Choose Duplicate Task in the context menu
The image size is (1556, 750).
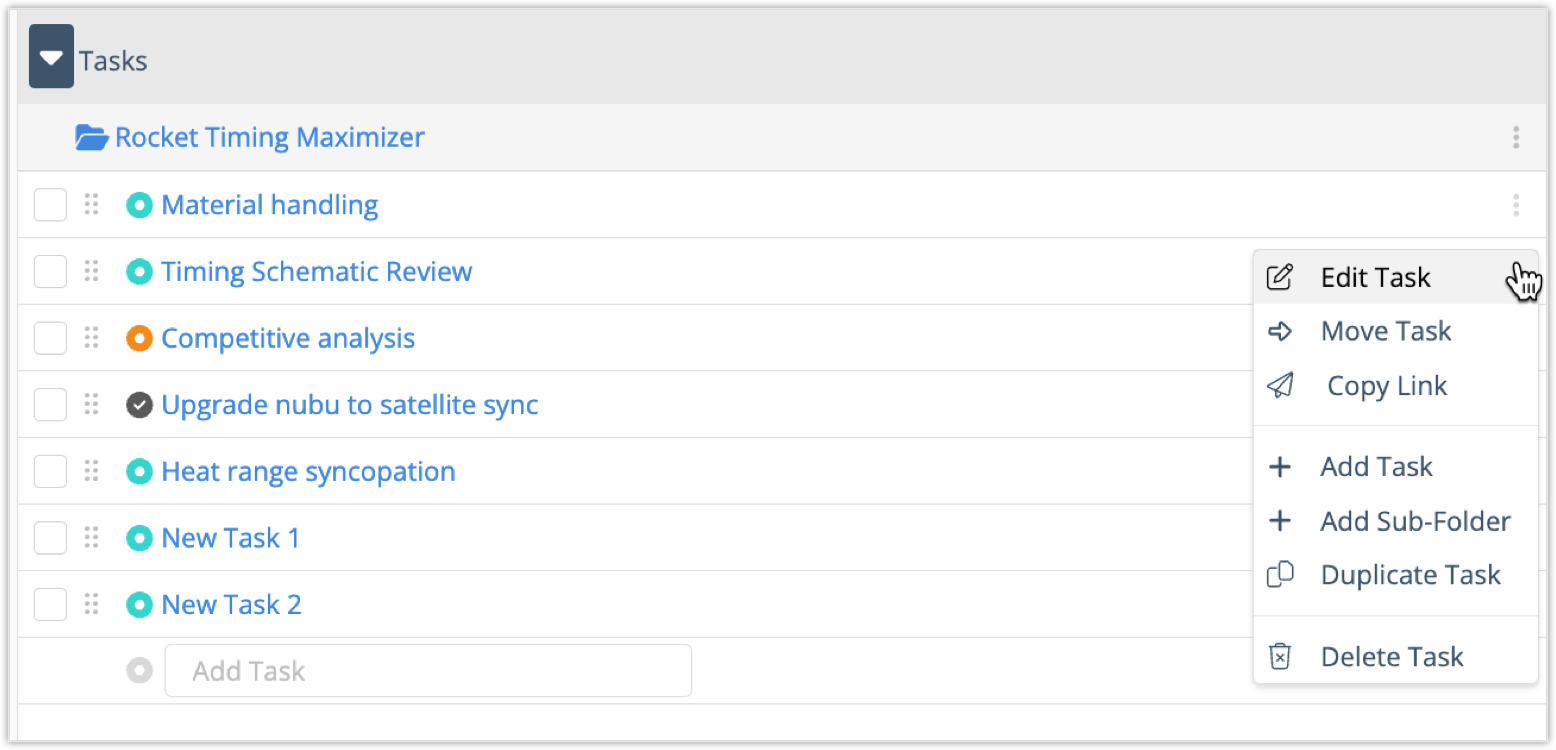(x=1410, y=575)
